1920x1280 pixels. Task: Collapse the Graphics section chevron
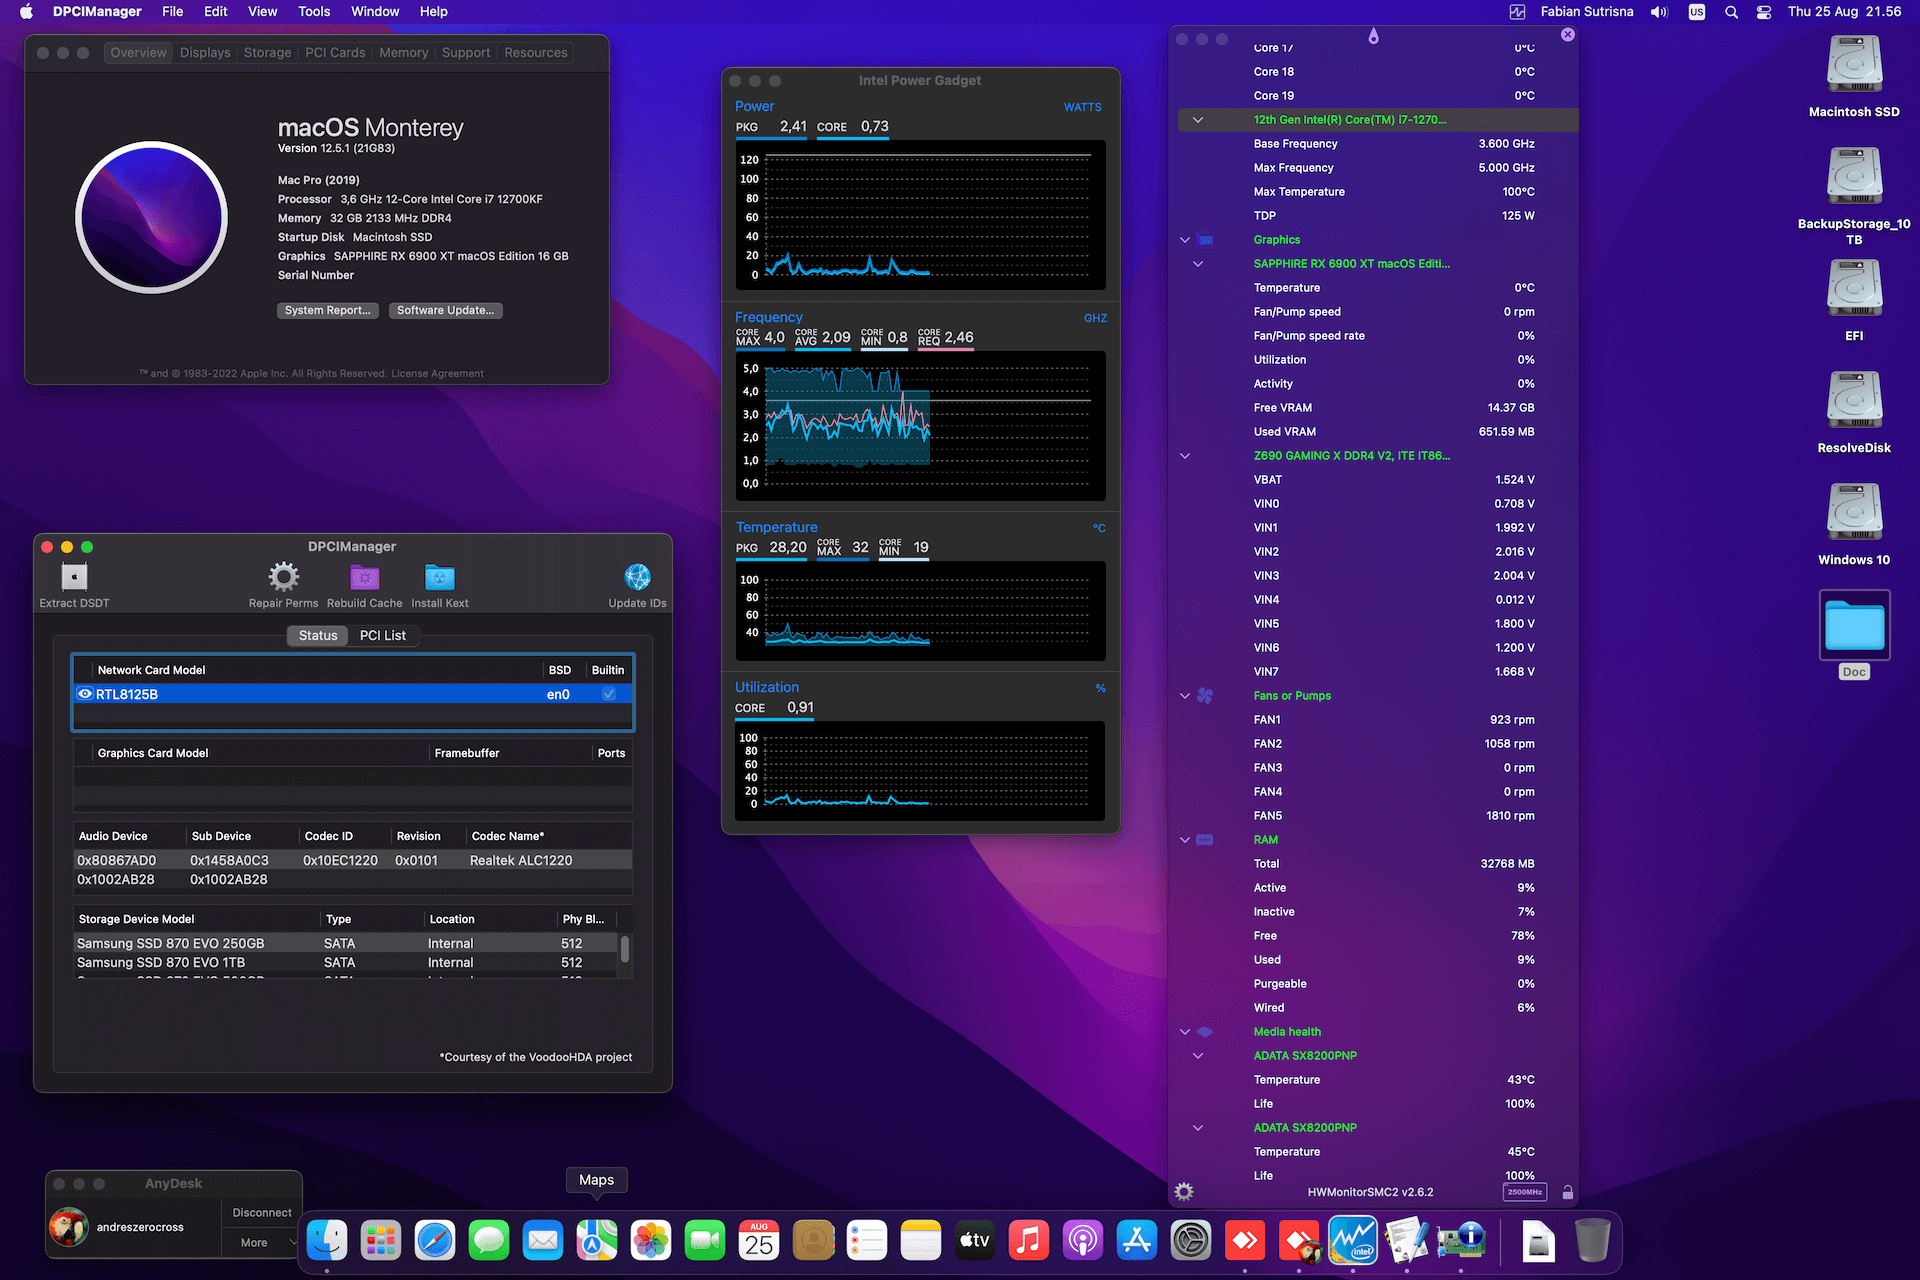pyautogui.click(x=1185, y=239)
